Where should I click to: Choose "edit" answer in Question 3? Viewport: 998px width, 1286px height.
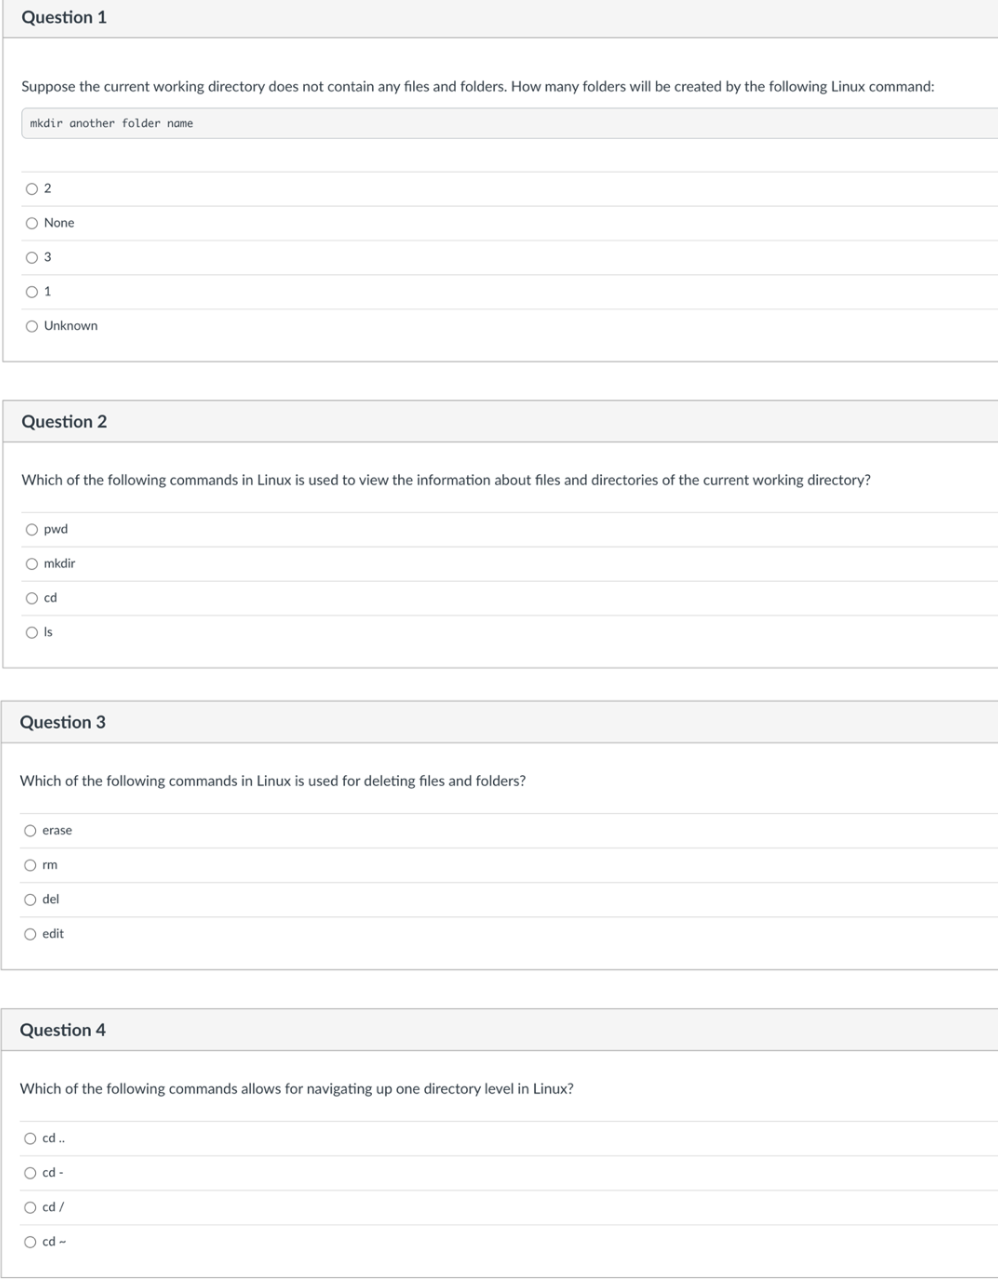click(x=31, y=933)
